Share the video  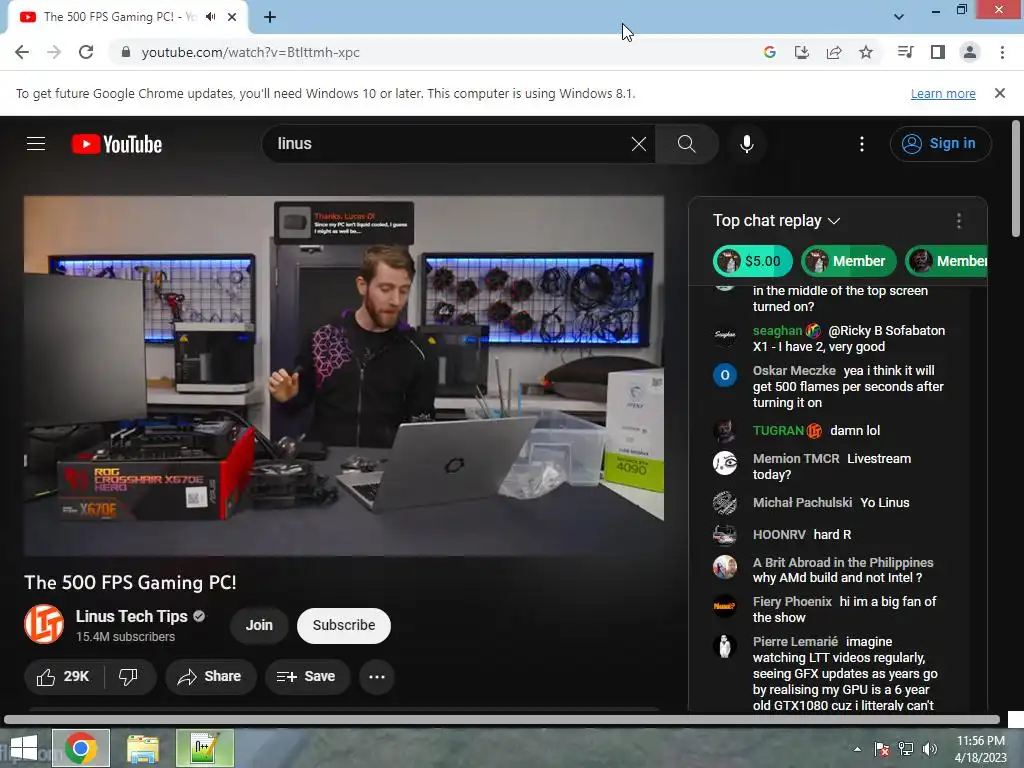210,677
